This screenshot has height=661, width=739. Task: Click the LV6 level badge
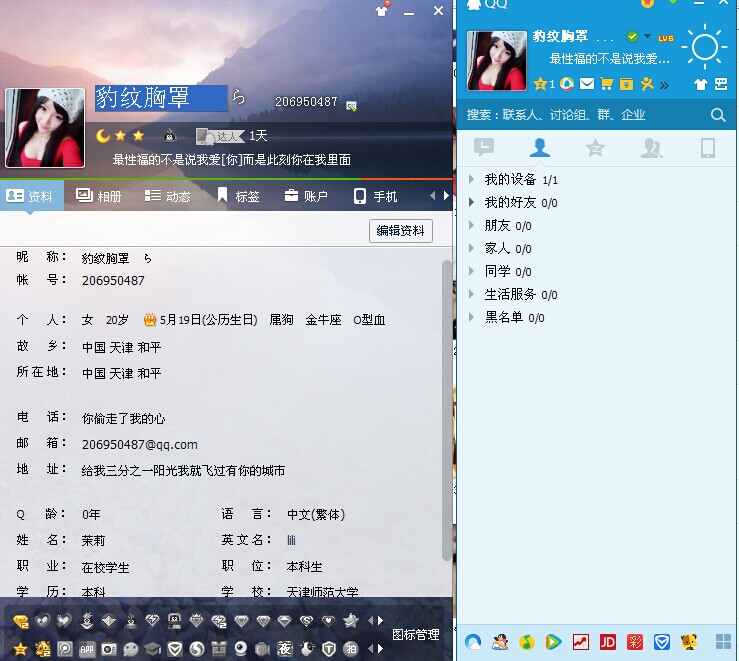click(x=666, y=38)
